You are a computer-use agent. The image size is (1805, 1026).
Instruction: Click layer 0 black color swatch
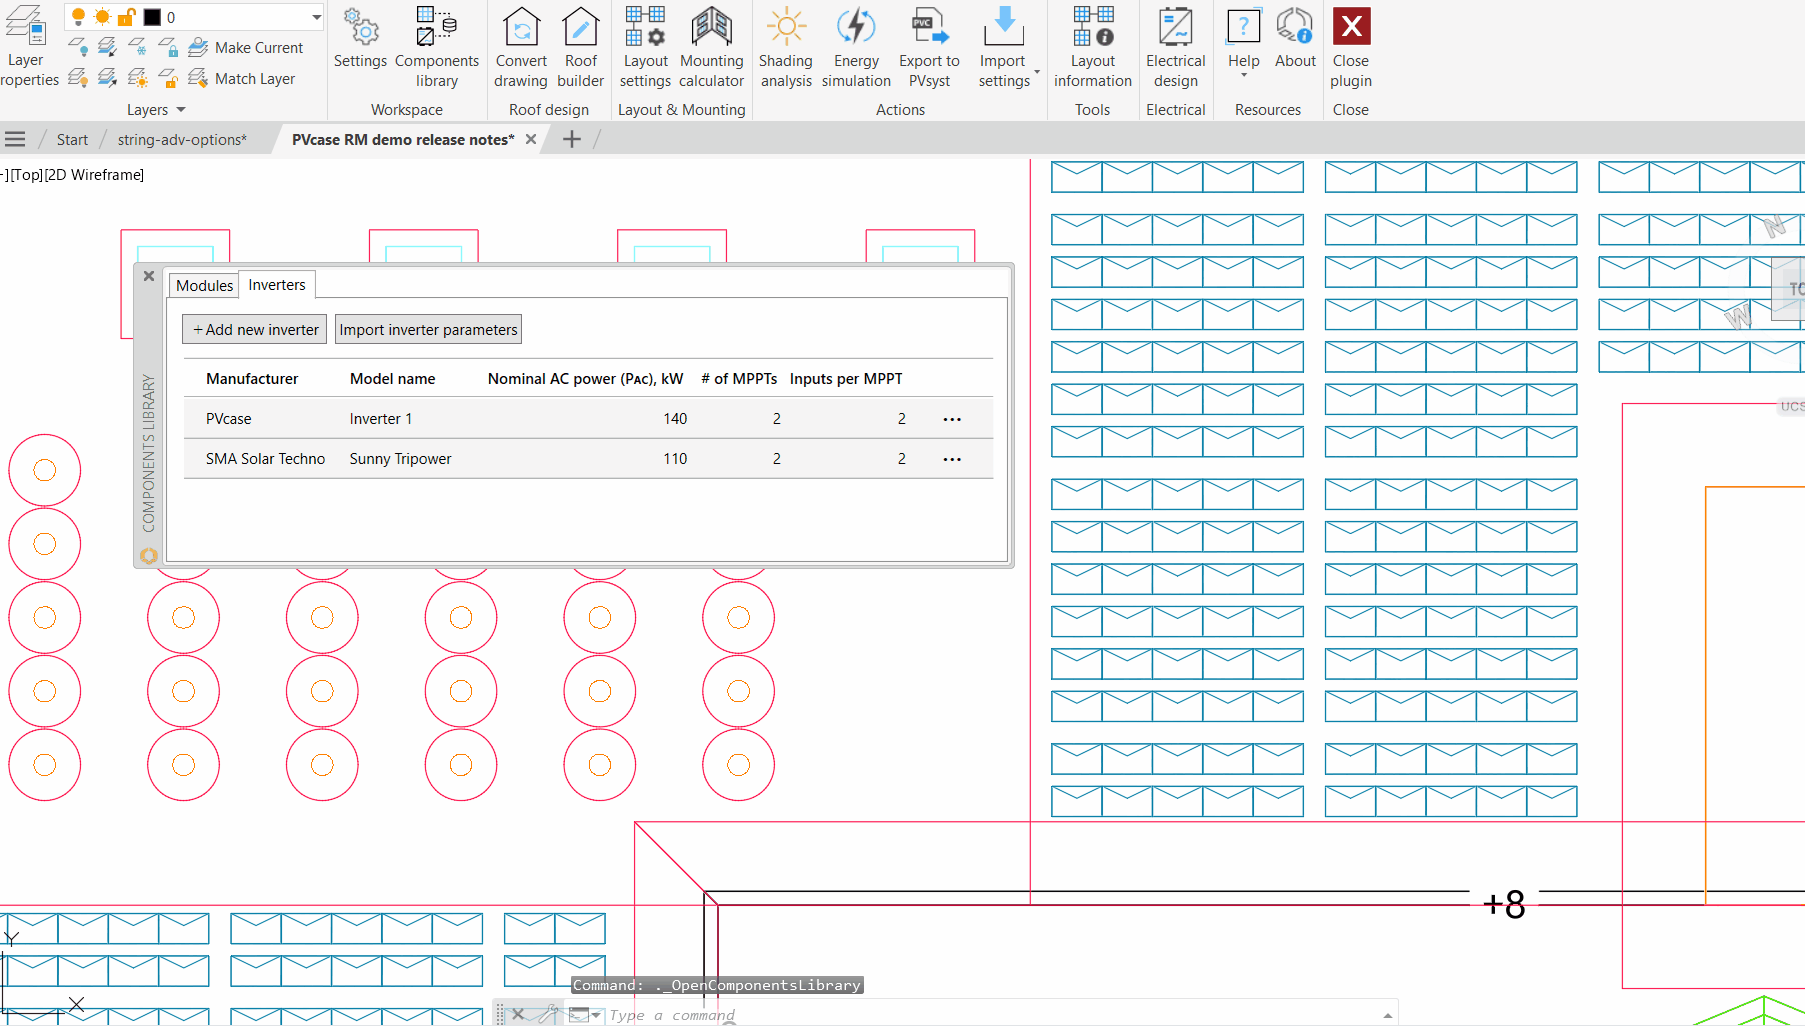(x=152, y=17)
